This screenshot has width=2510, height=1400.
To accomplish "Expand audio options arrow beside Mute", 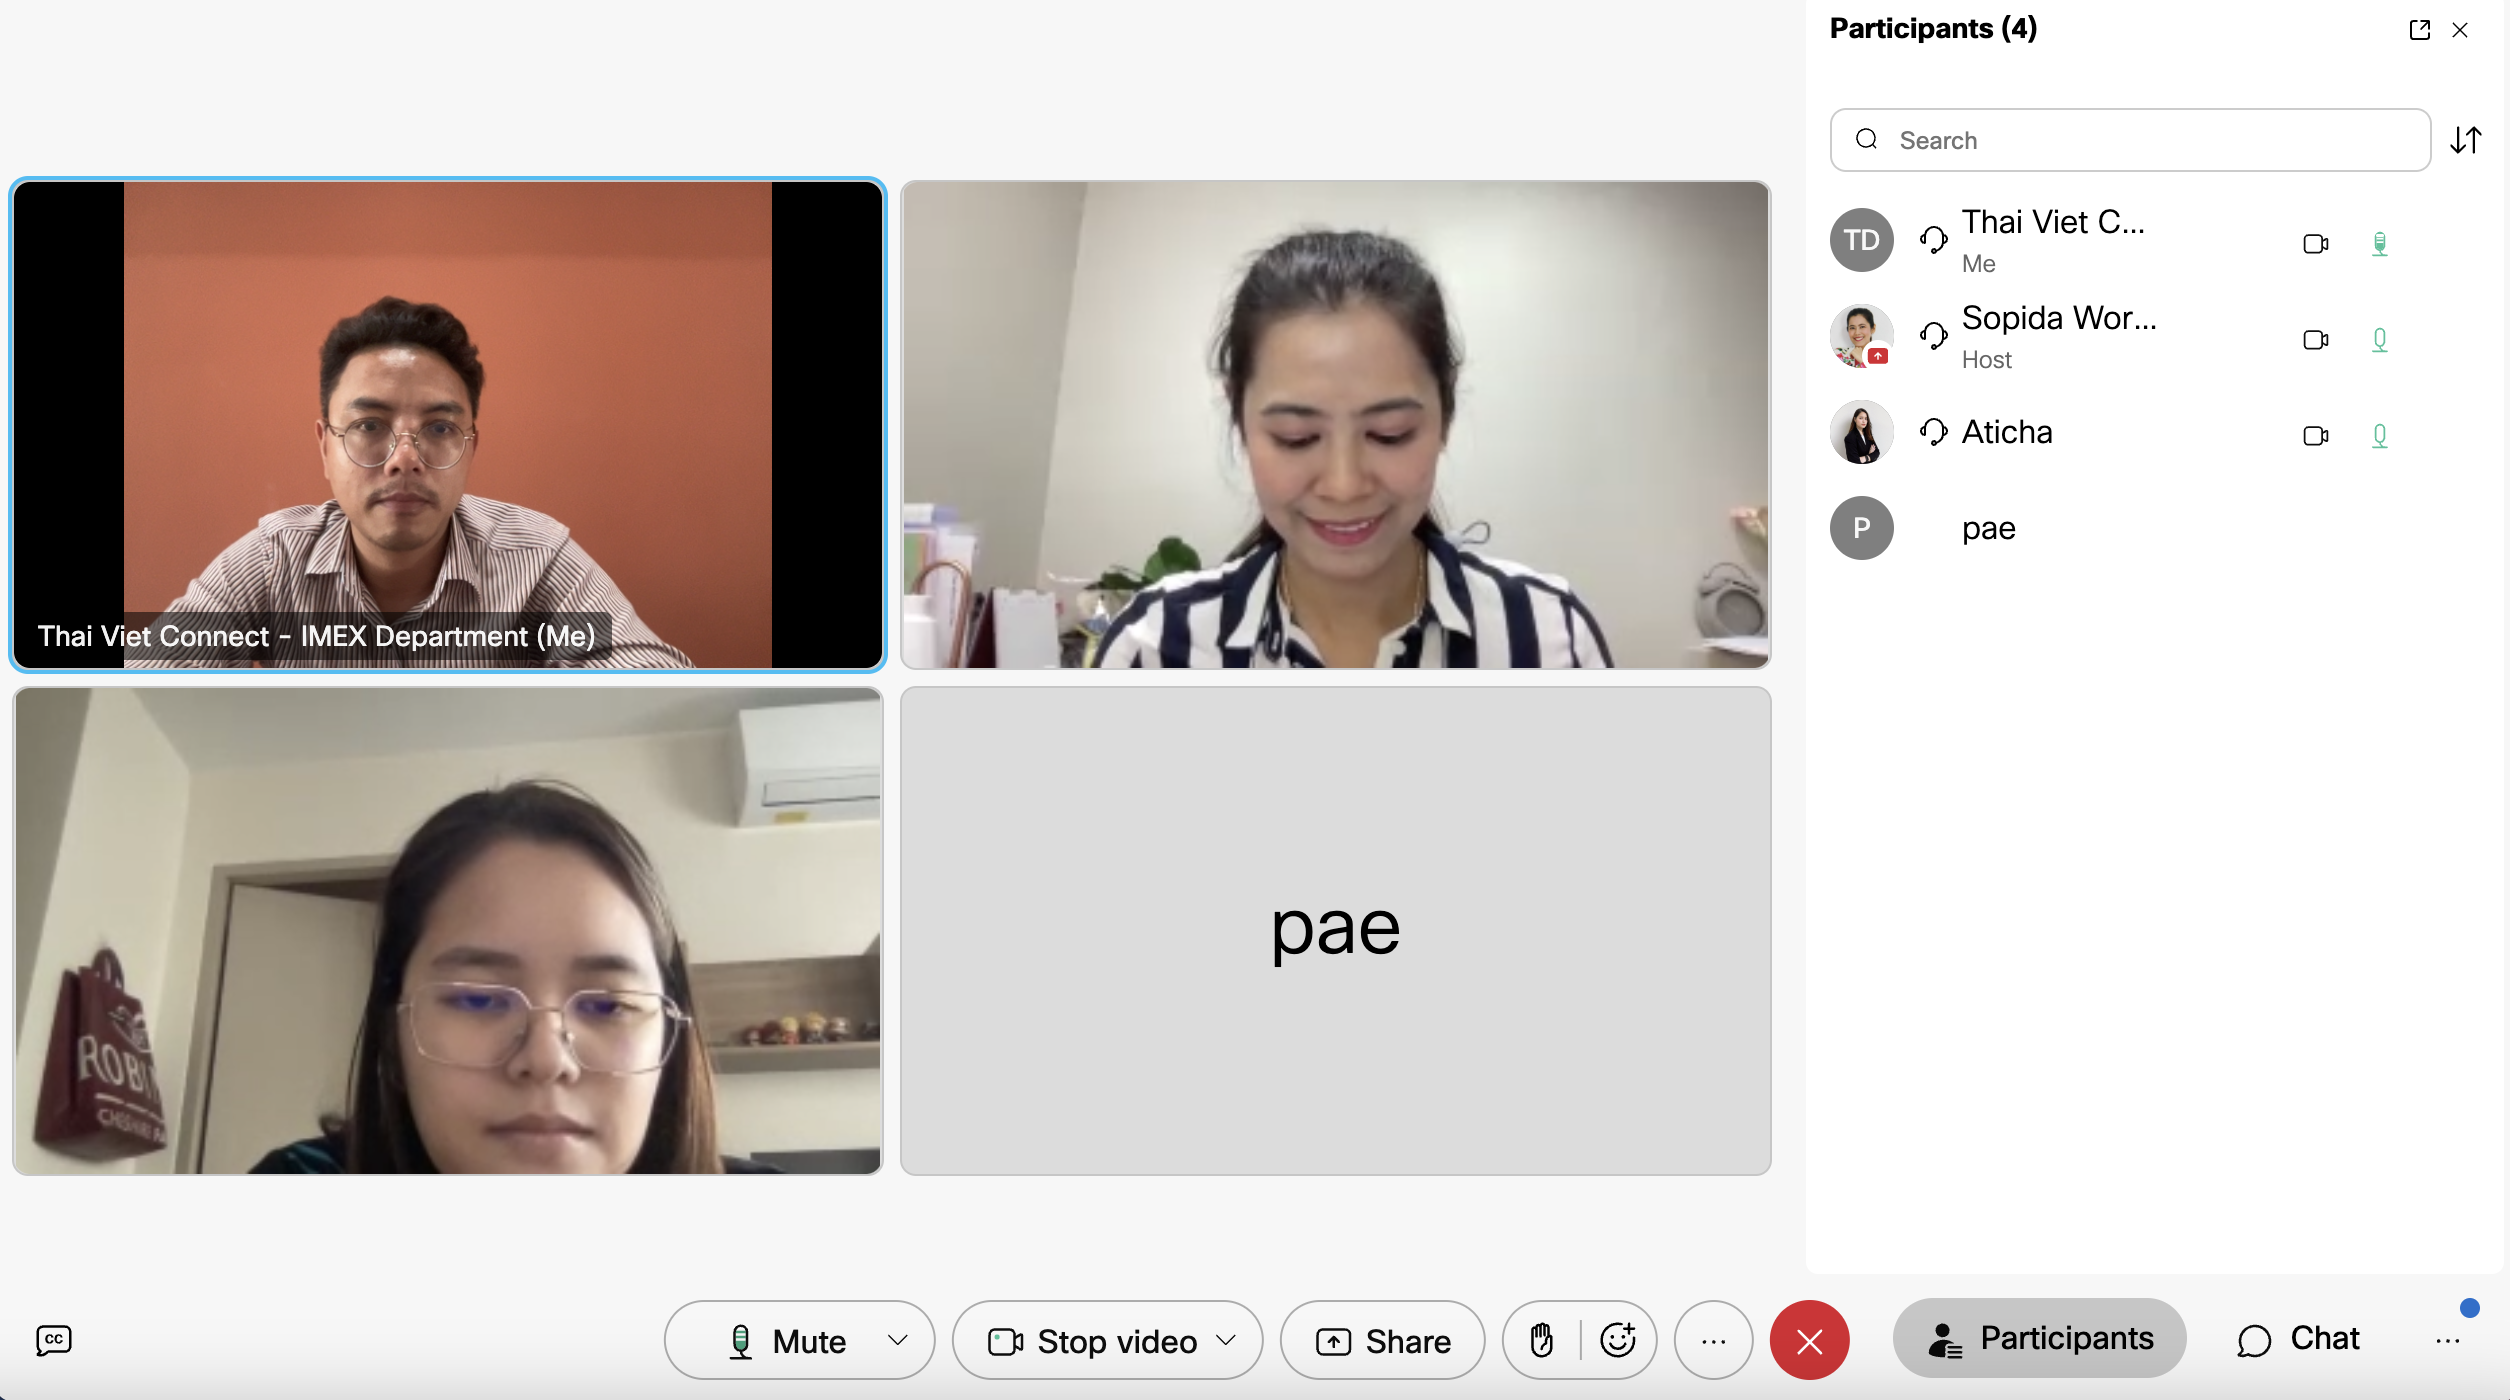I will [897, 1340].
